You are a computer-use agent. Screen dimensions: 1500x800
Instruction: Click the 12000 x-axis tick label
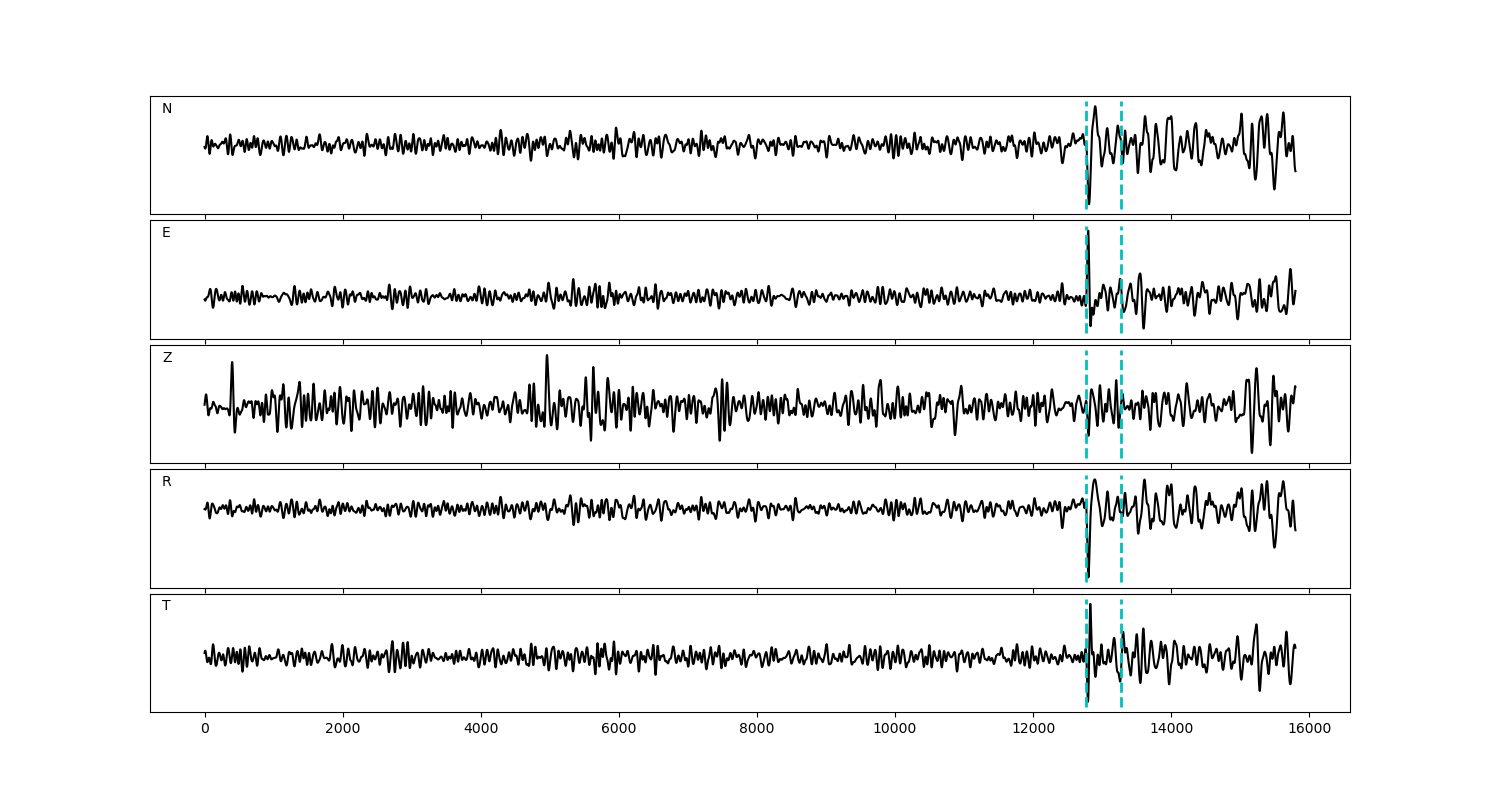pos(1033,730)
